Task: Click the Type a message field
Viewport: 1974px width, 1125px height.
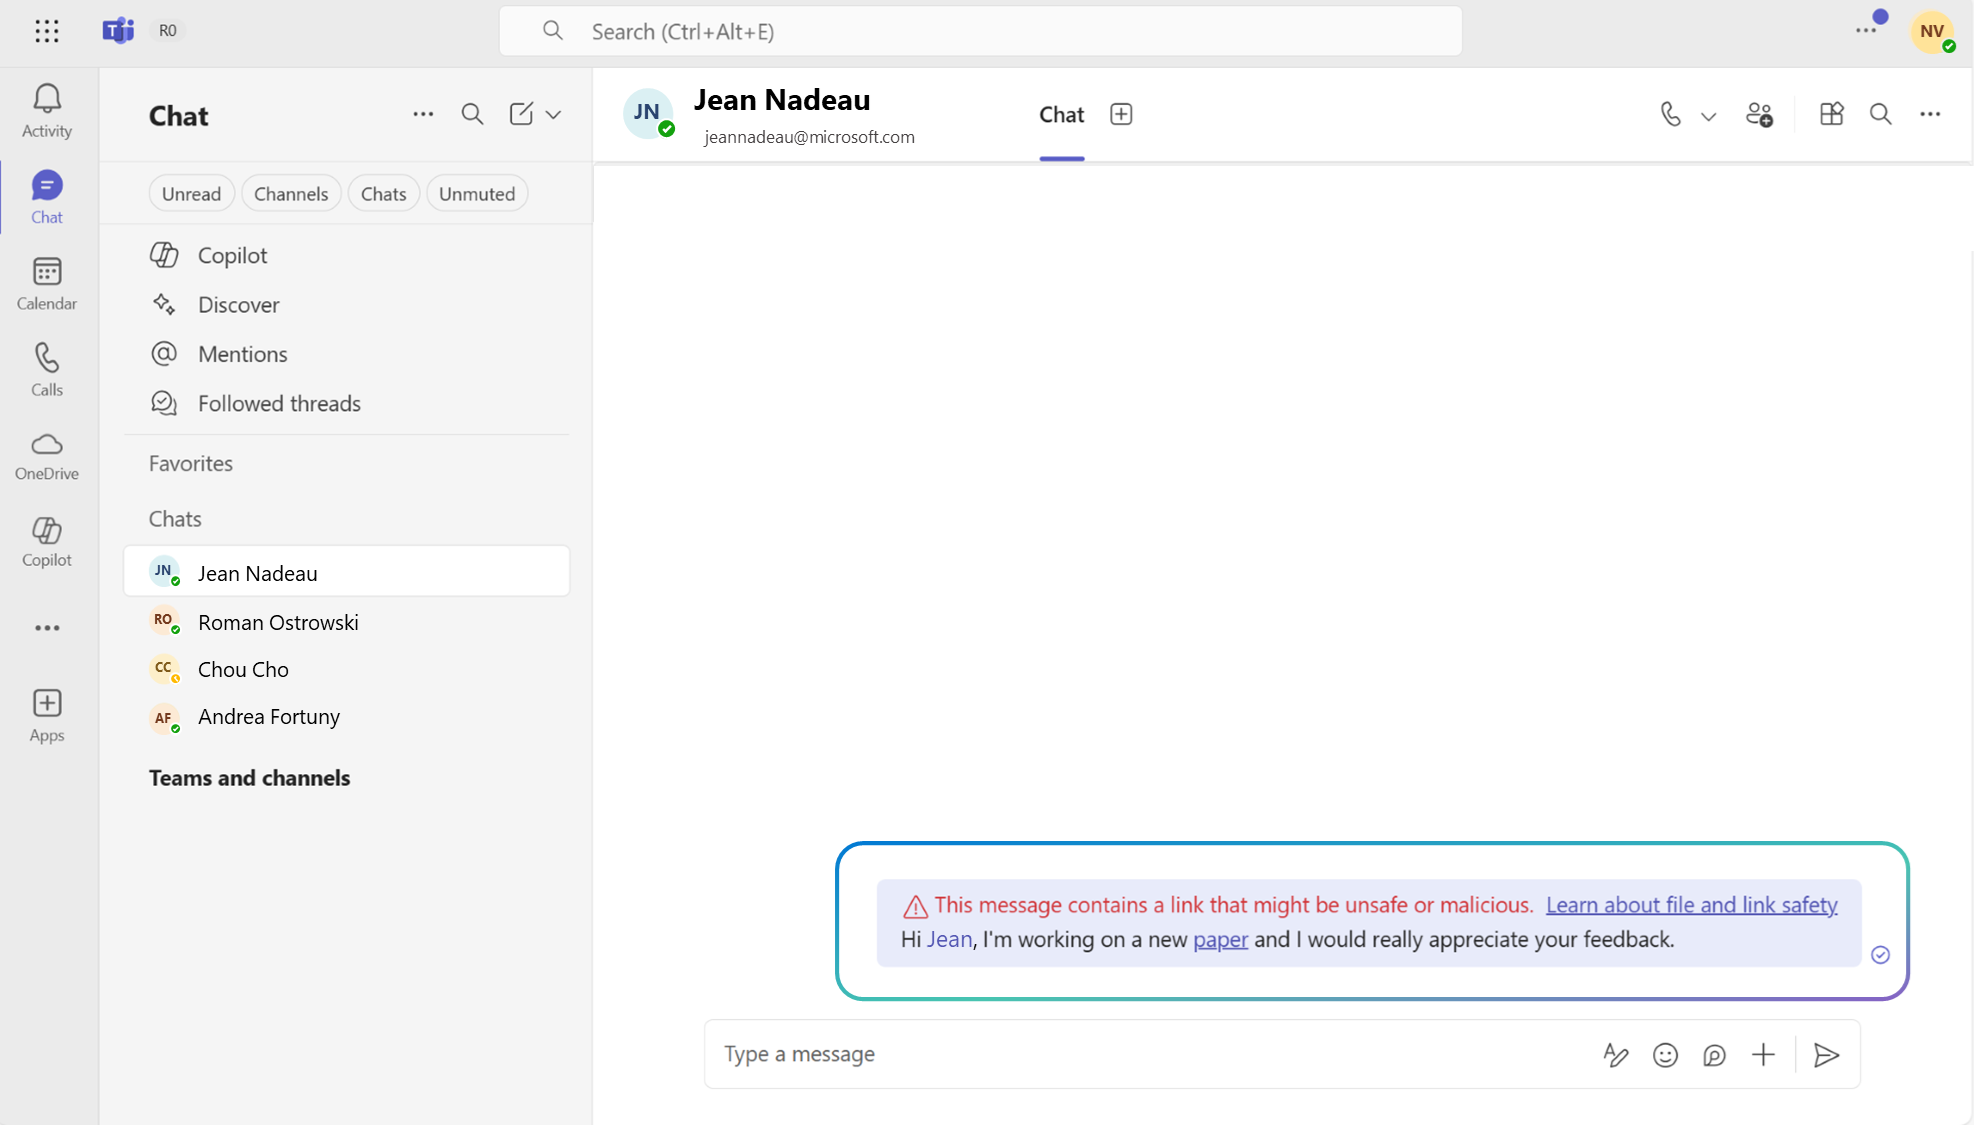Action: click(x=1150, y=1054)
